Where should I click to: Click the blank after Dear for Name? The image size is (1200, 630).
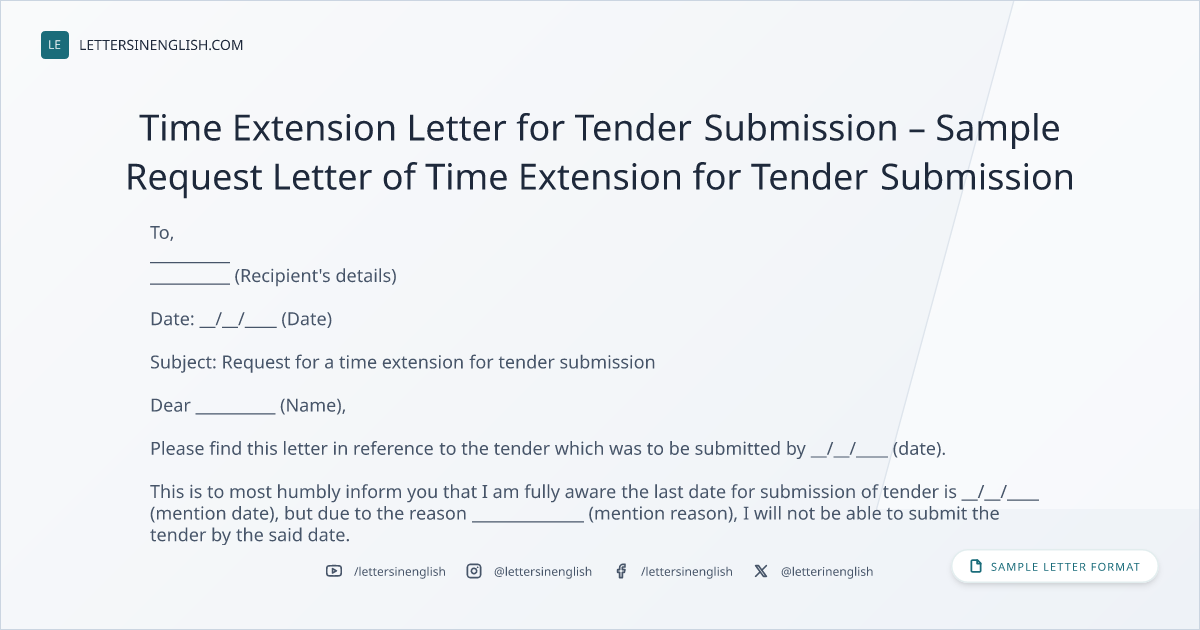[x=235, y=407]
